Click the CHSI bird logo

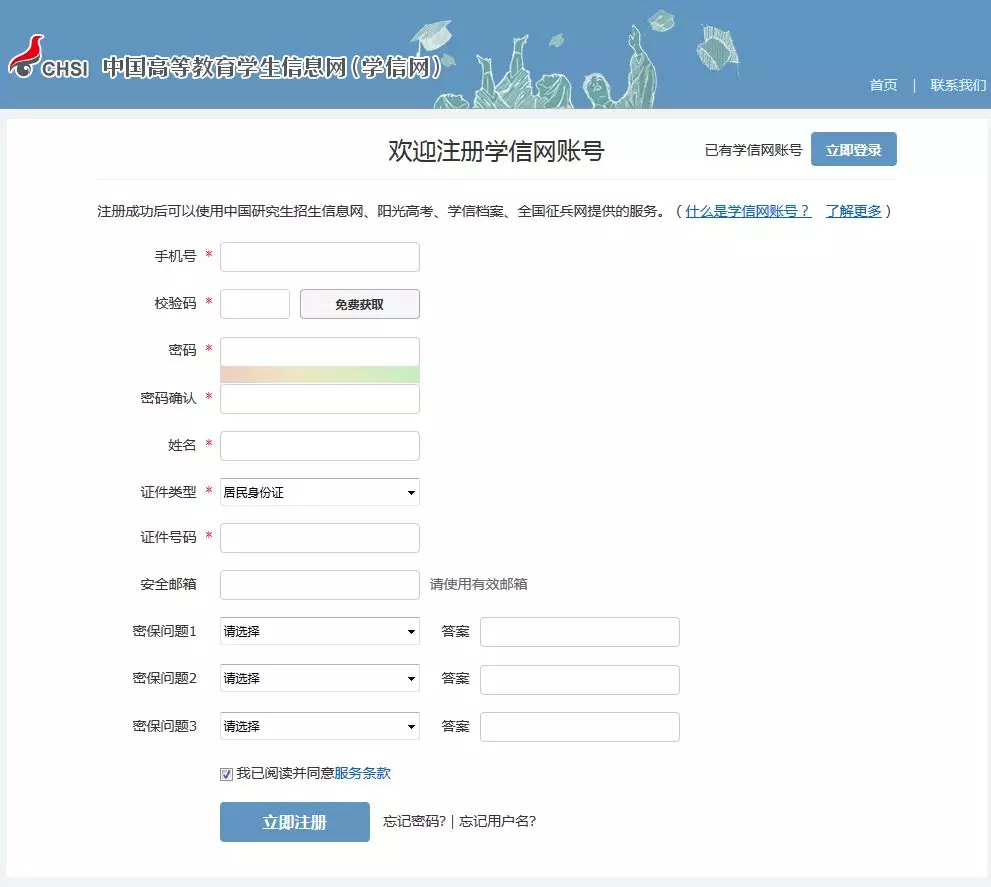click(47, 58)
